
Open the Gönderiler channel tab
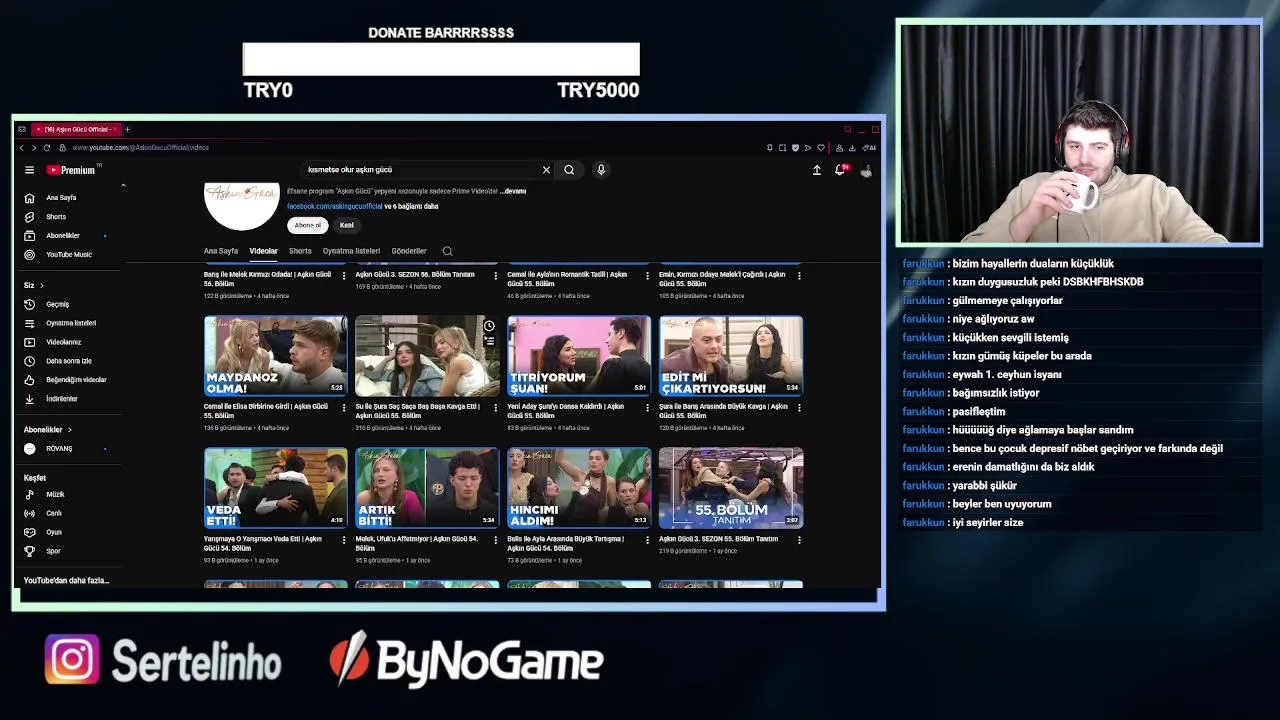coord(409,251)
